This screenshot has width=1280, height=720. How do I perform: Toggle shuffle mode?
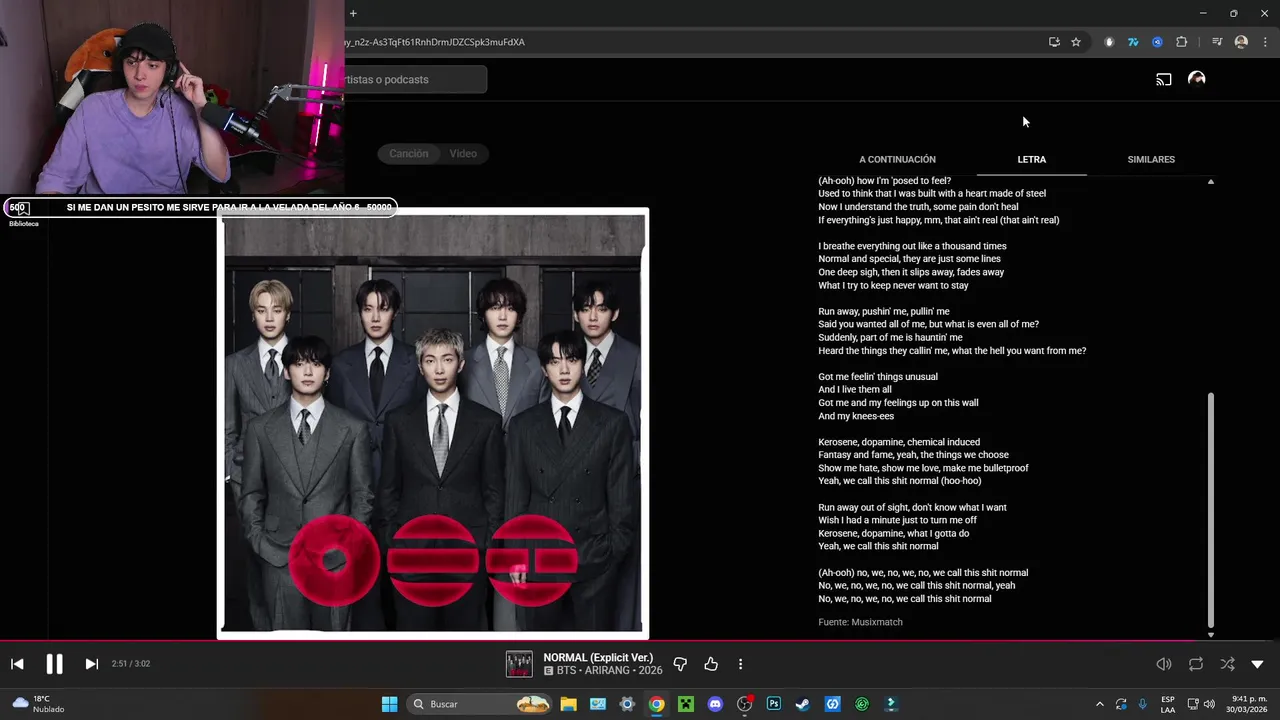(x=1227, y=664)
